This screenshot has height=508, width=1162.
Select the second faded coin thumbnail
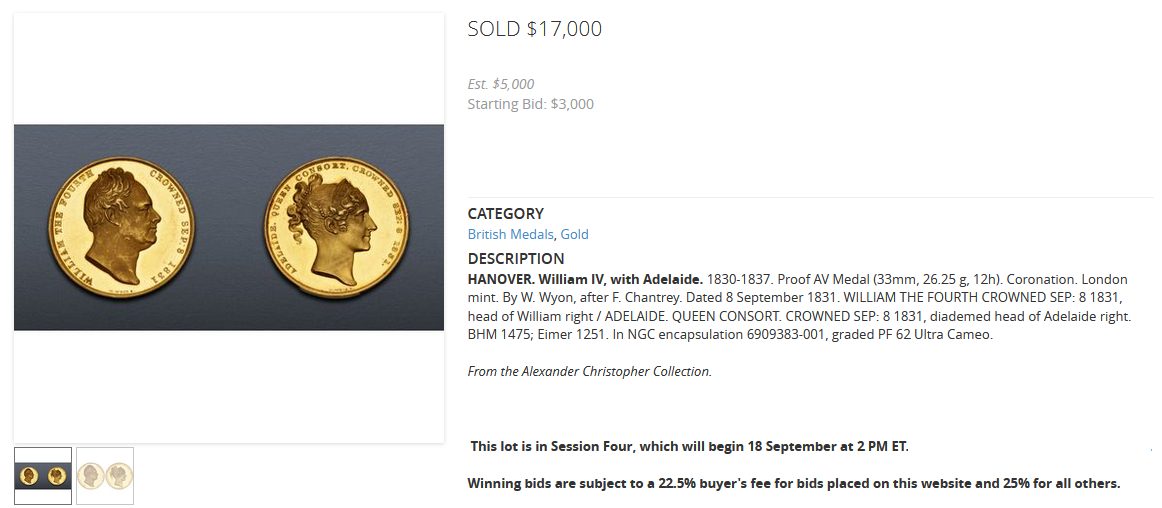click(x=105, y=476)
